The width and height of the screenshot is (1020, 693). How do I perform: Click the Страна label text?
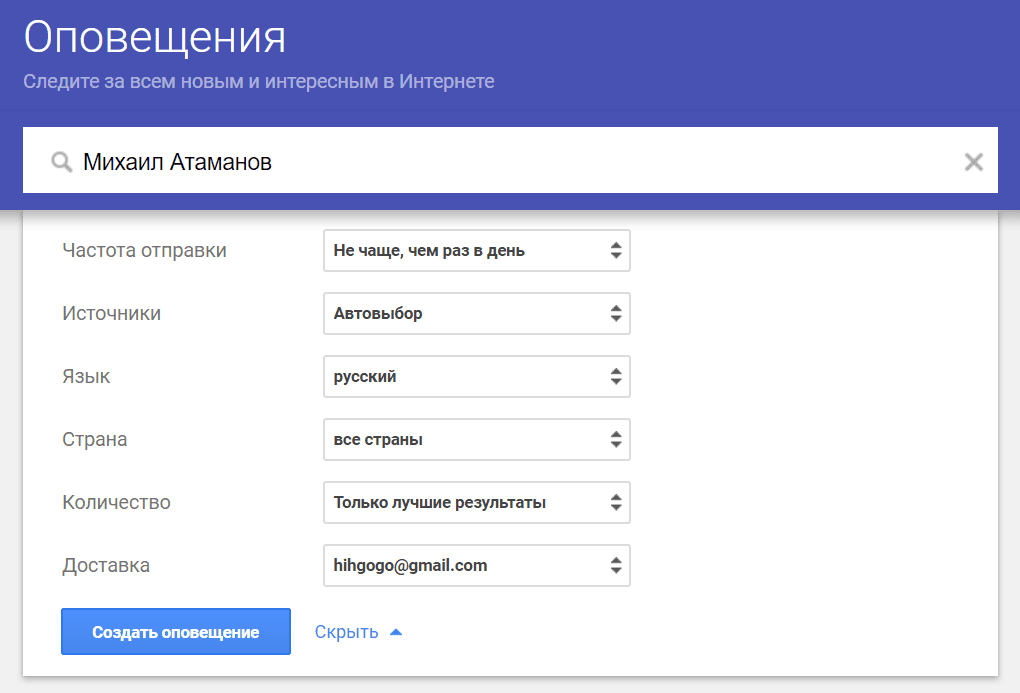tap(94, 440)
